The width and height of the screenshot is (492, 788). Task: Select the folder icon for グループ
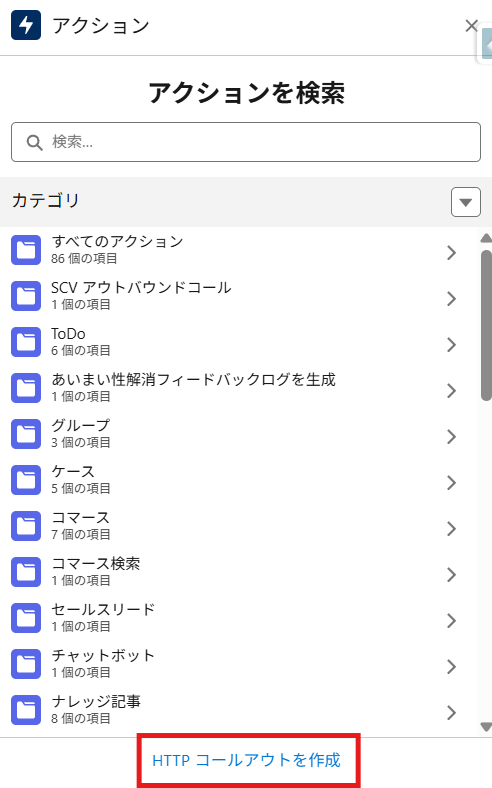pyautogui.click(x=26, y=434)
